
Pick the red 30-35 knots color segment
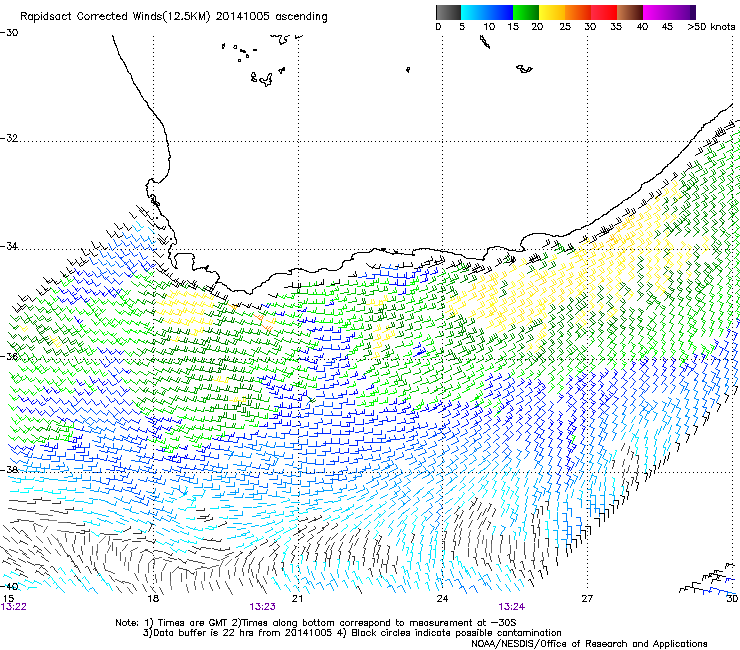tap(604, 12)
